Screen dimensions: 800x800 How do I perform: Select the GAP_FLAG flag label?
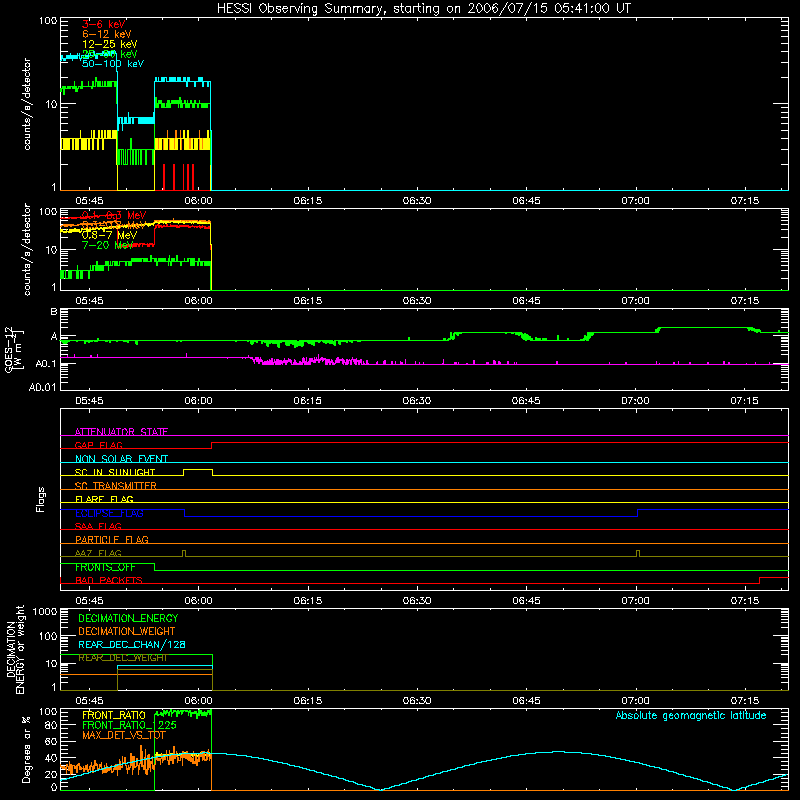[x=98, y=445]
